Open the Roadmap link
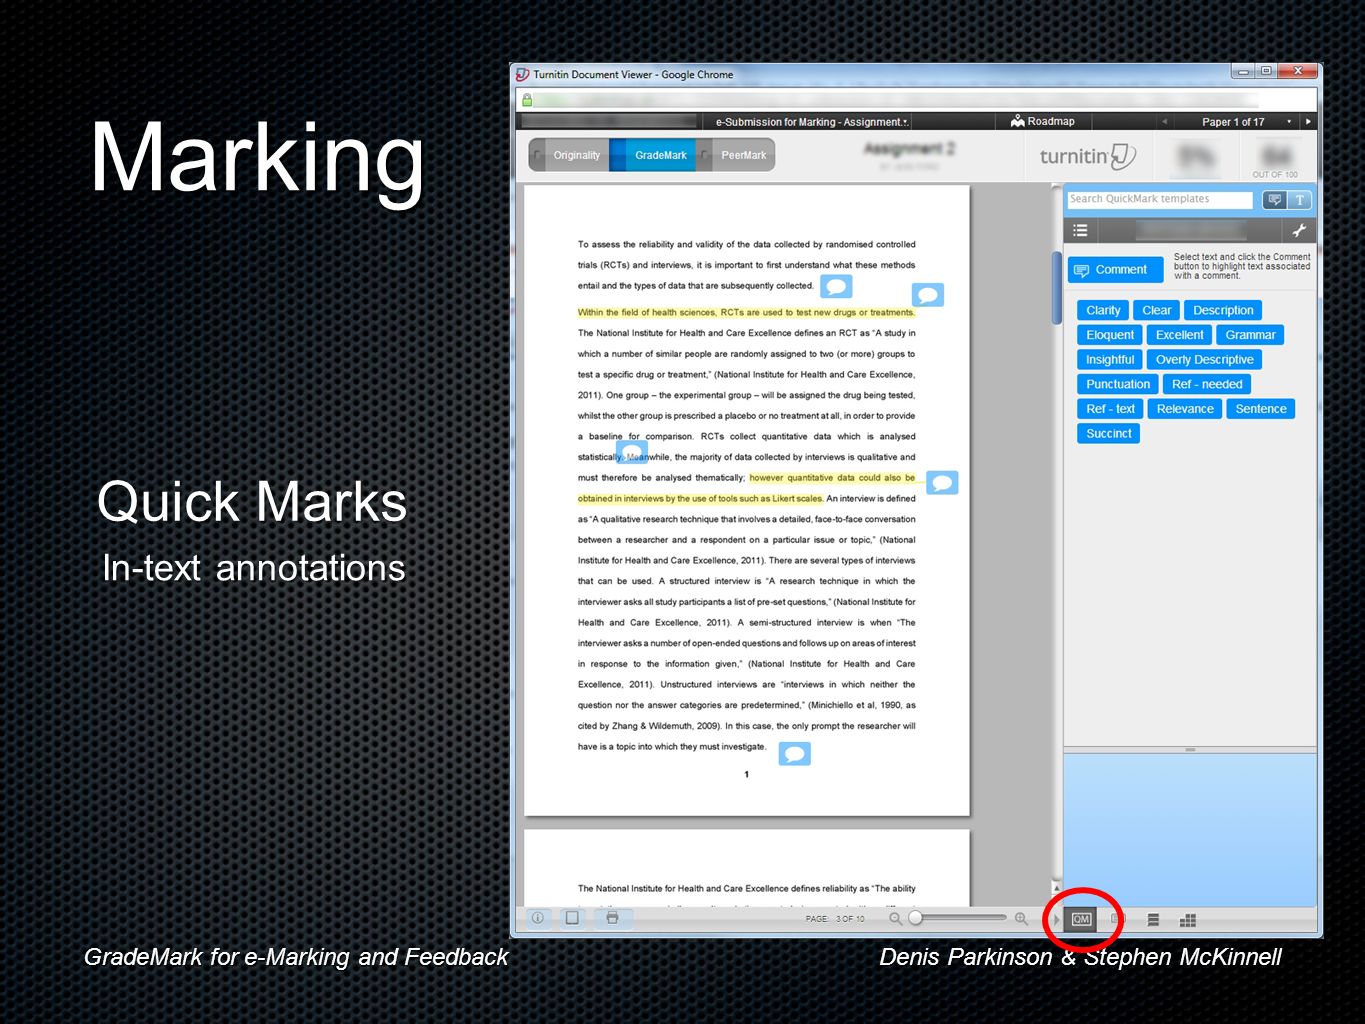The width and height of the screenshot is (1365, 1024). (1043, 121)
